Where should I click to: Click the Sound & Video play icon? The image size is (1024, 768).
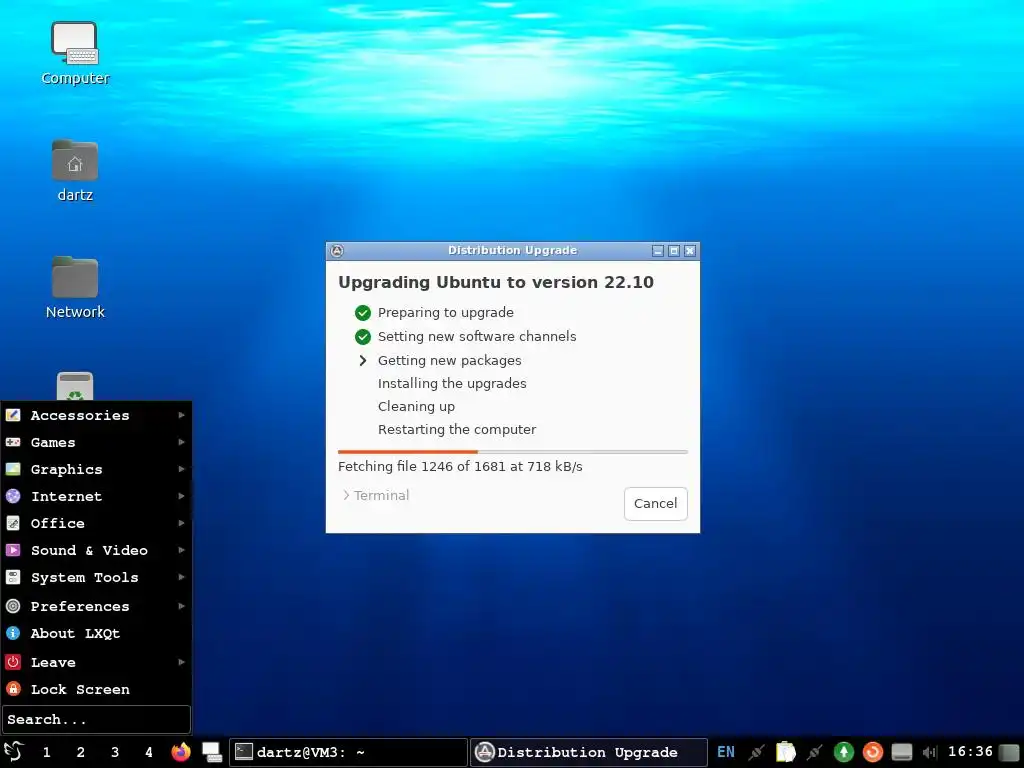point(13,550)
